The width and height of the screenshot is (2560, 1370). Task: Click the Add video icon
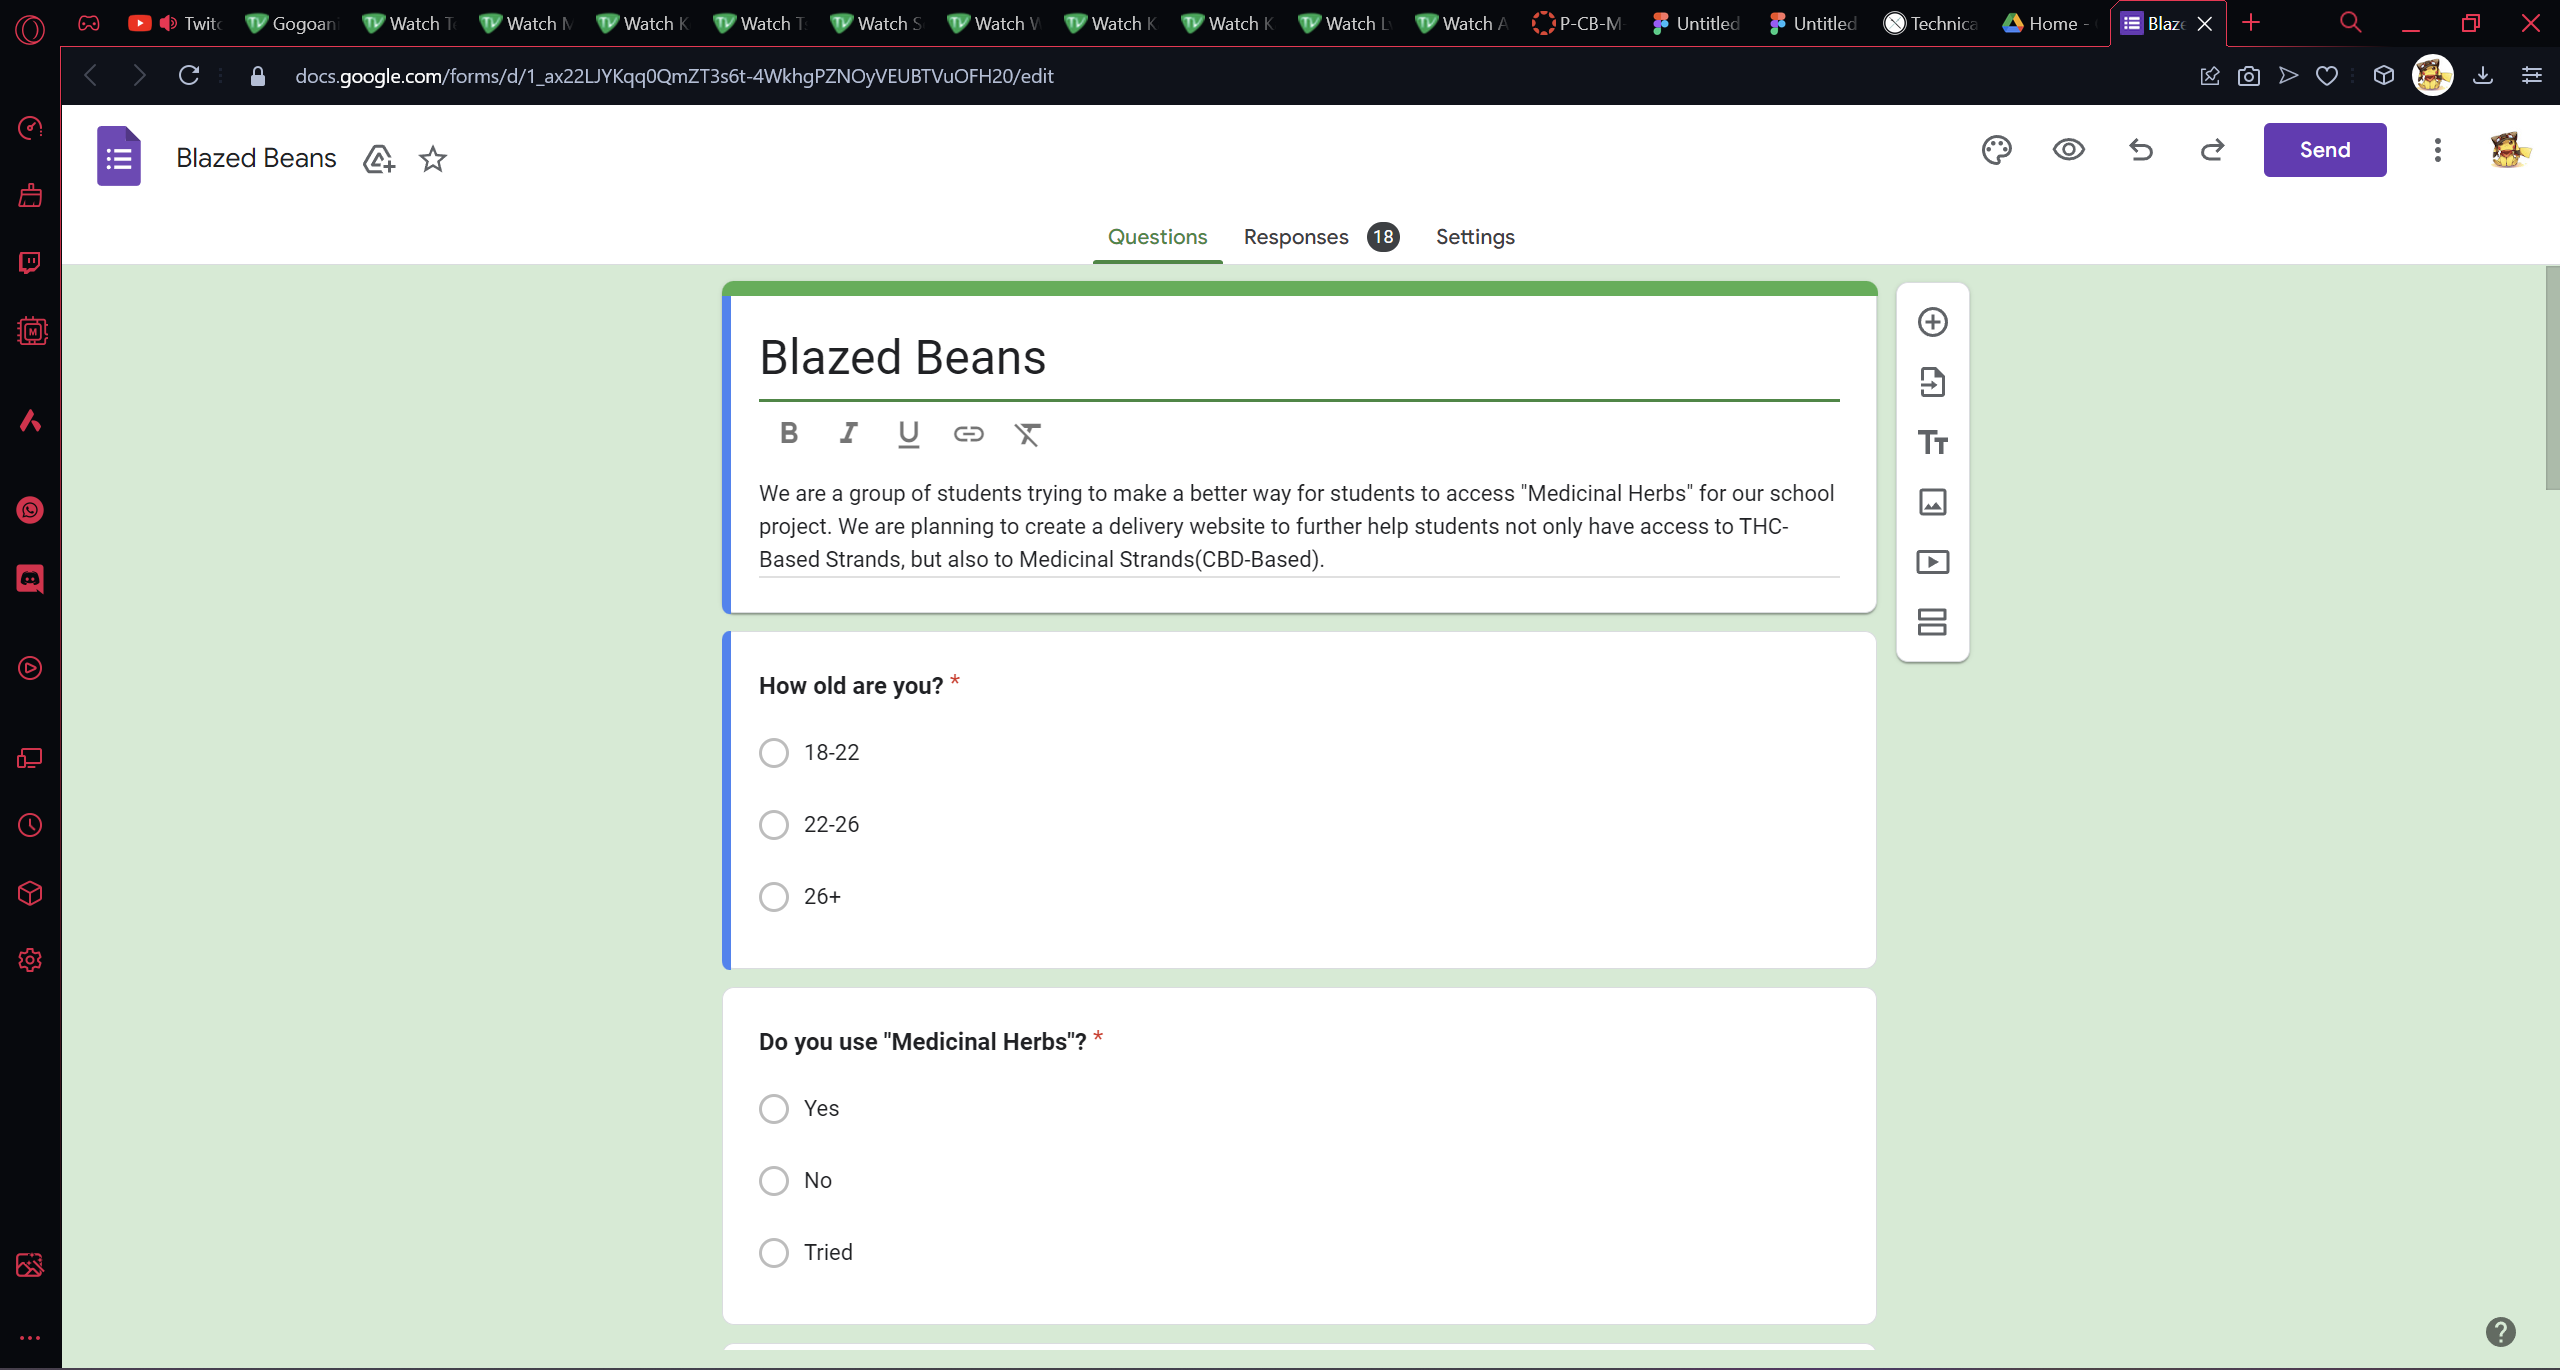pyautogui.click(x=1932, y=562)
